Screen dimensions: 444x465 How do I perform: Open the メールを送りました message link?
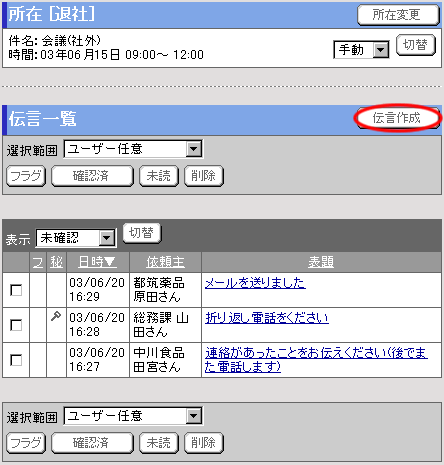pyautogui.click(x=255, y=283)
